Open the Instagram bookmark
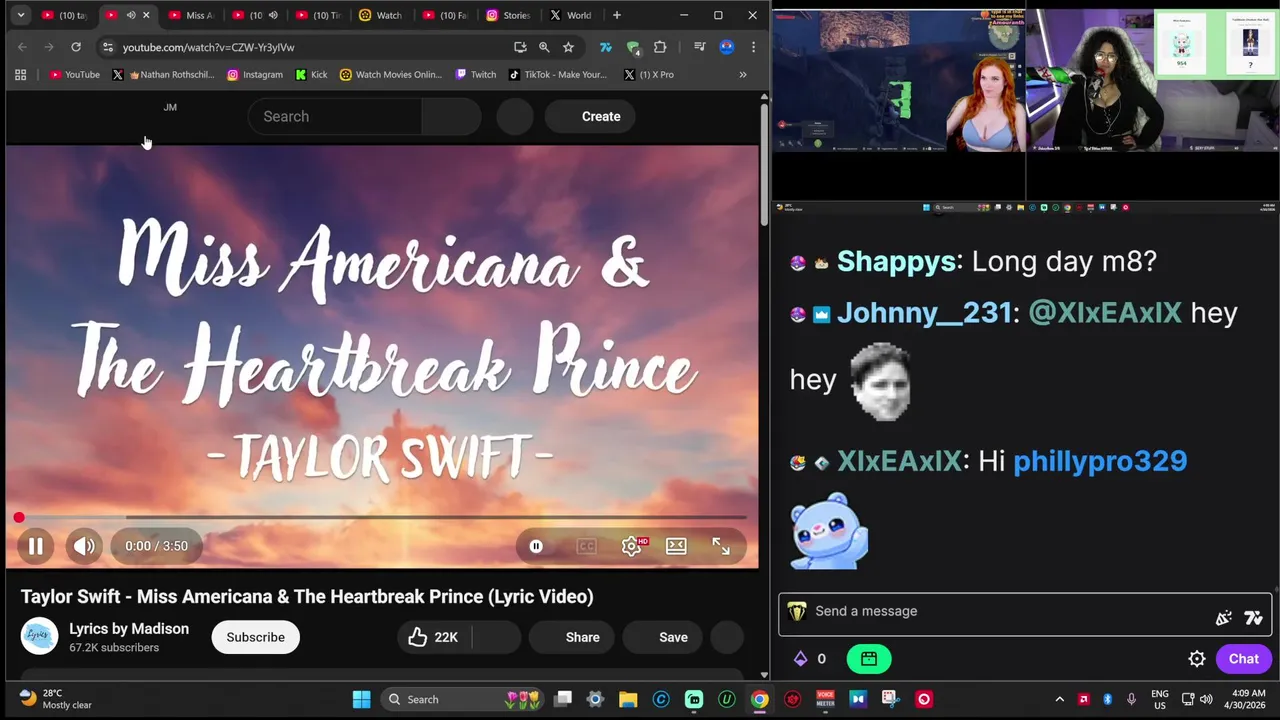Image resolution: width=1280 pixels, height=720 pixels. 255,75
